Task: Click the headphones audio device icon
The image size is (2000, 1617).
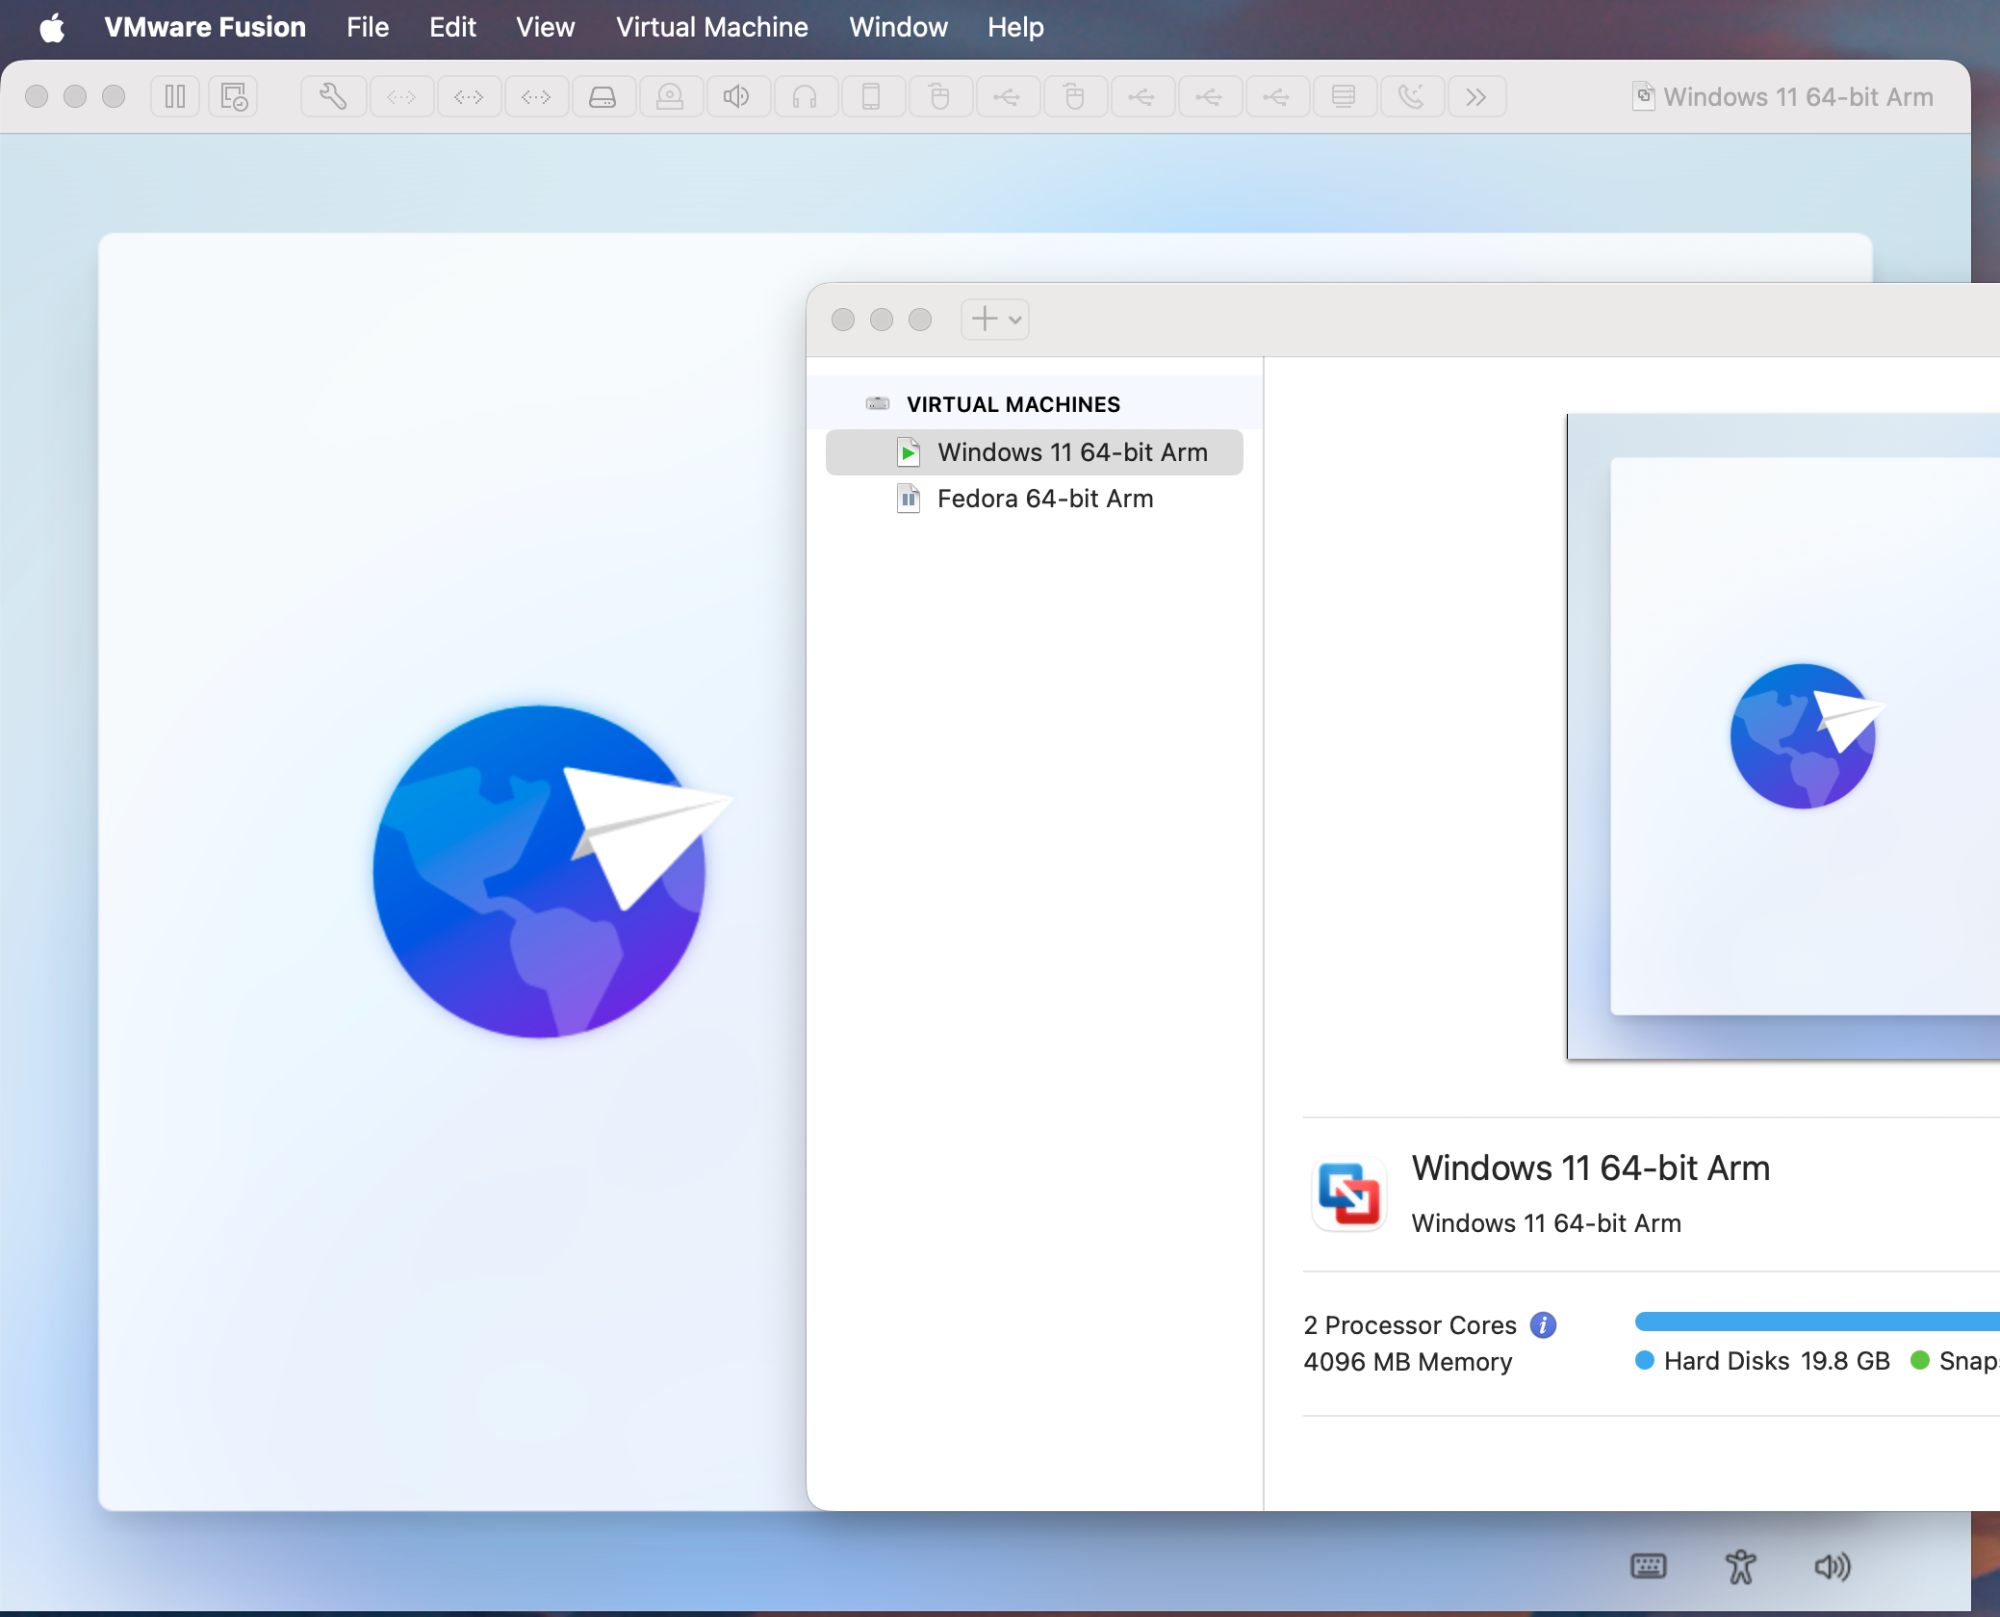Action: coord(804,97)
